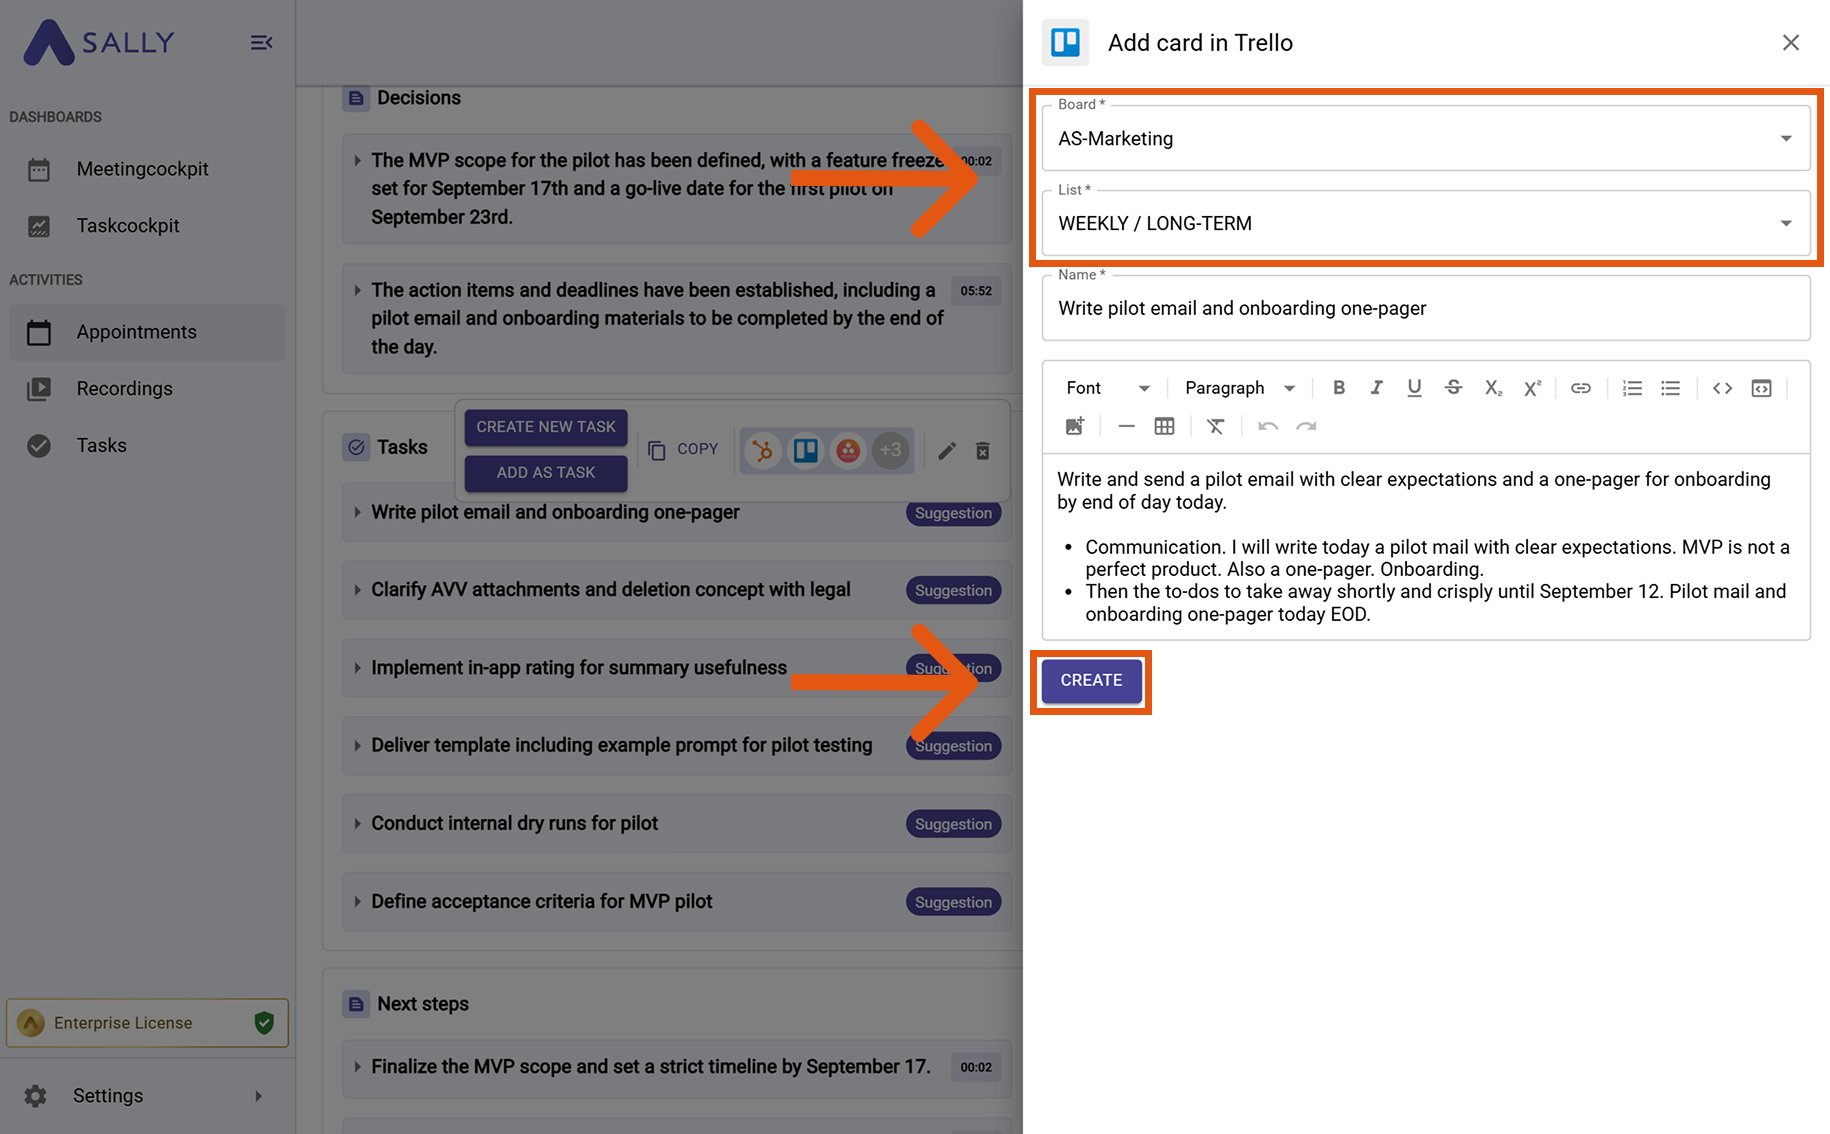Open the Font dropdown
Viewport: 1830px width, 1134px height.
click(1108, 388)
